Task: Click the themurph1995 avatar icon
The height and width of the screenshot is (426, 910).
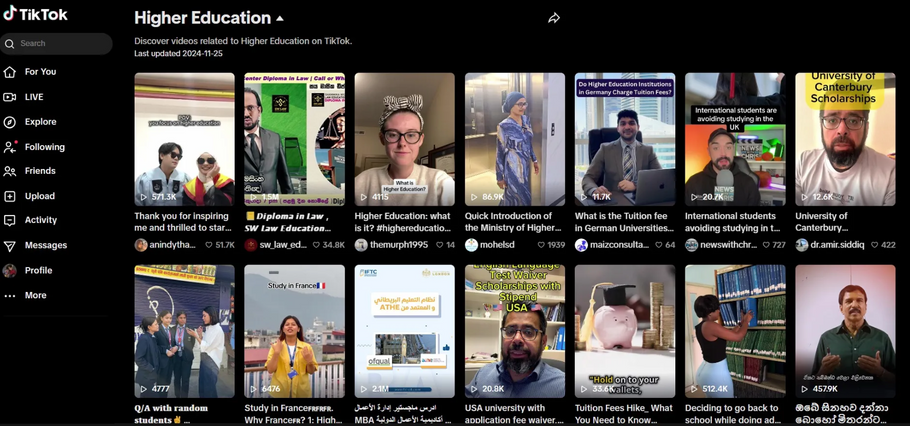Action: point(361,245)
